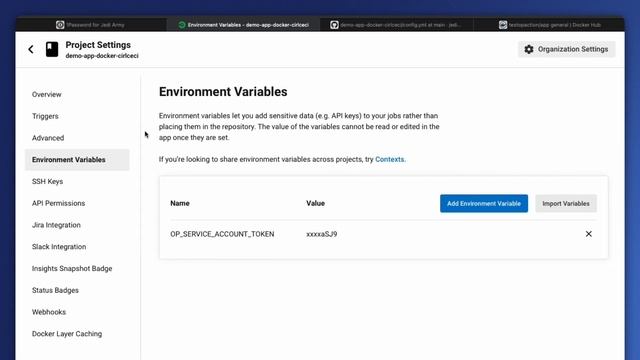Image resolution: width=640 pixels, height=360 pixels.
Task: Open the Status Badges section
Action: coord(56,290)
